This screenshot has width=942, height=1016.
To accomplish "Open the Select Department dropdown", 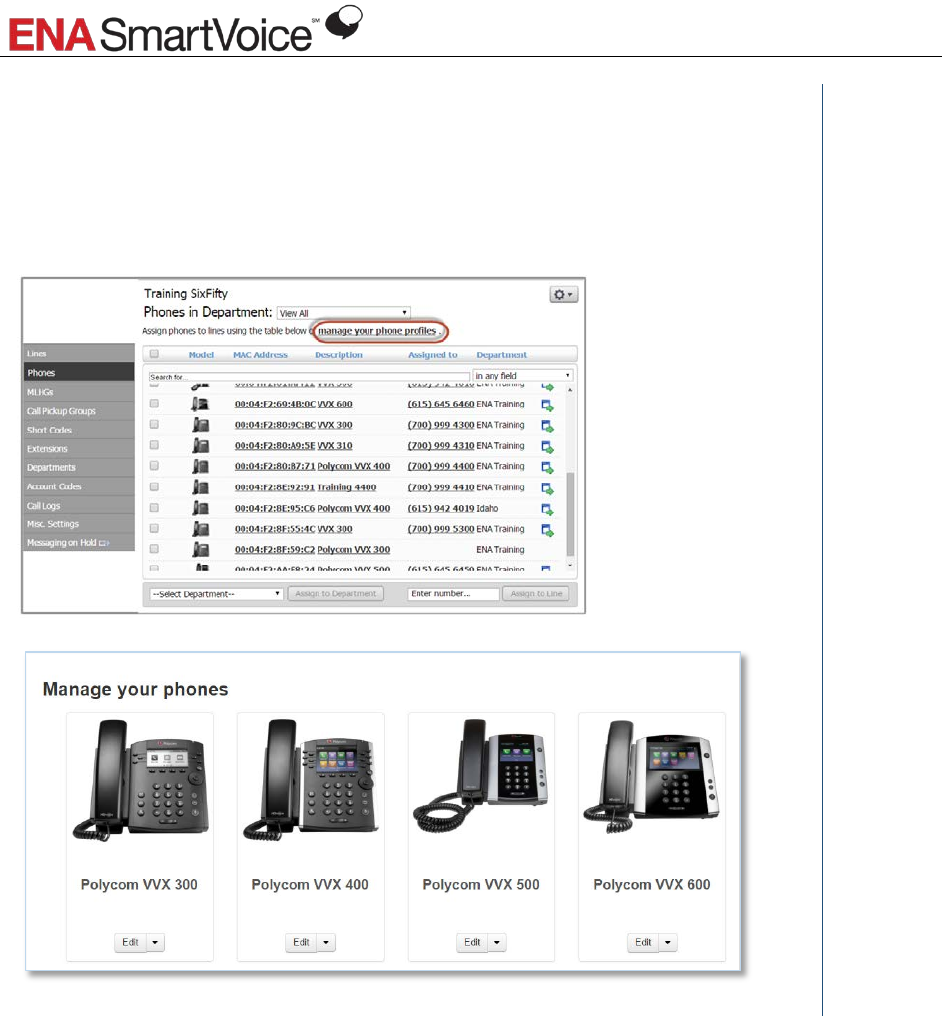I will click(216, 594).
